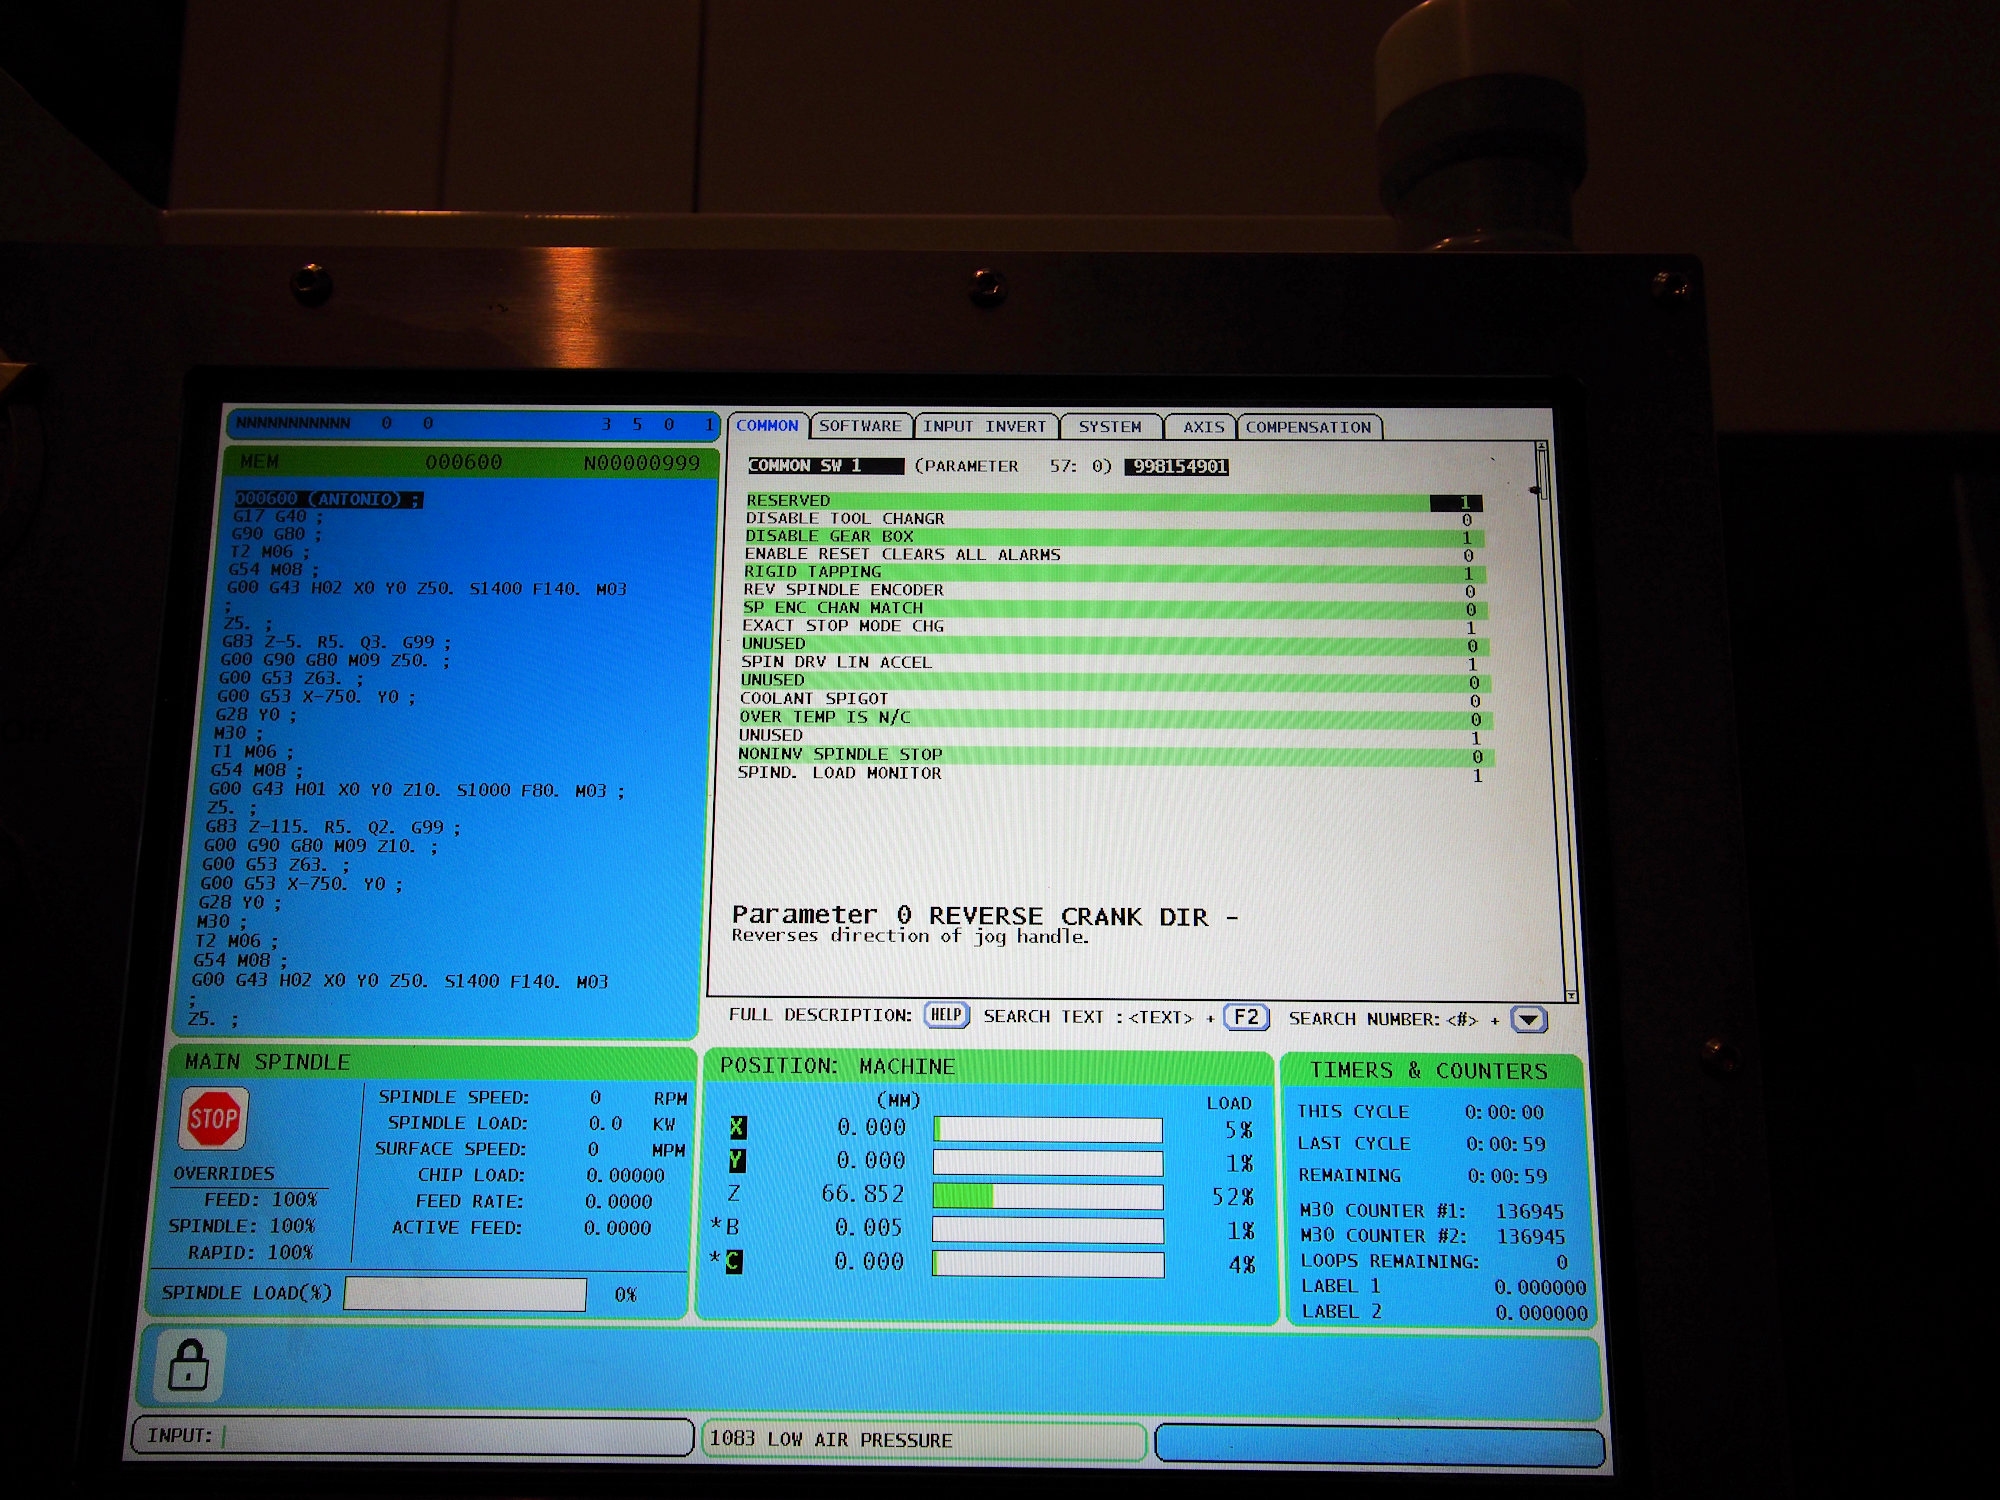The image size is (2000, 1500).
Task: Switch to the SOFTWARE tab
Action: (860, 426)
